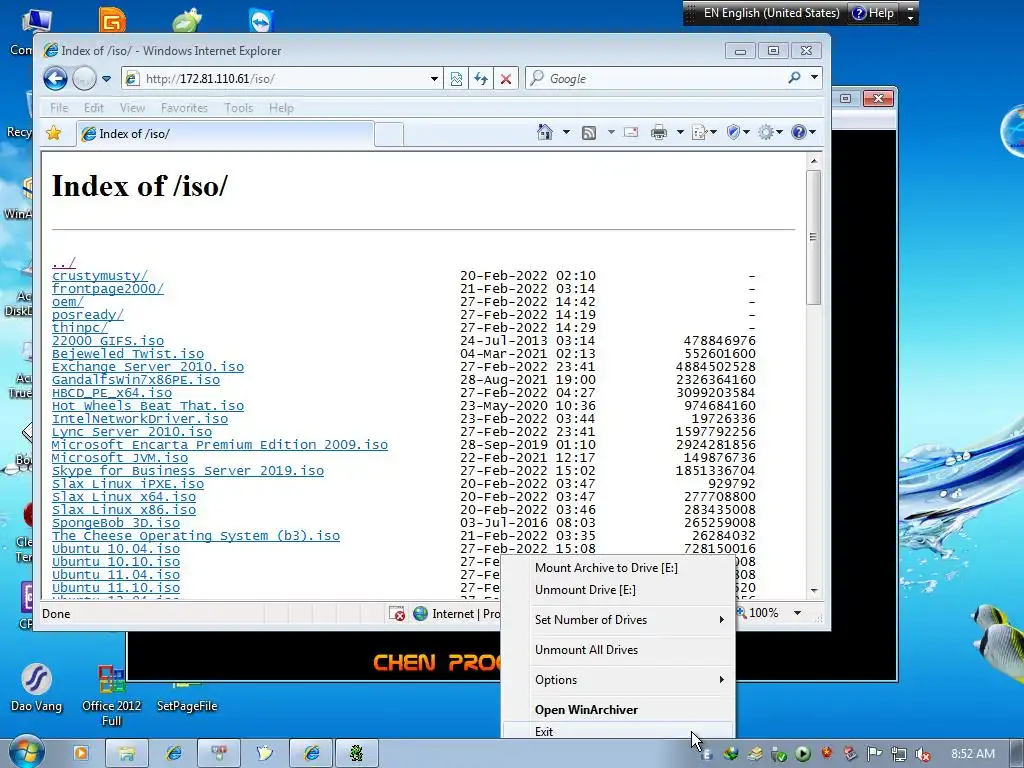Click the vertical scrollbar thumb
This screenshot has width=1024, height=768.
pos(813,237)
